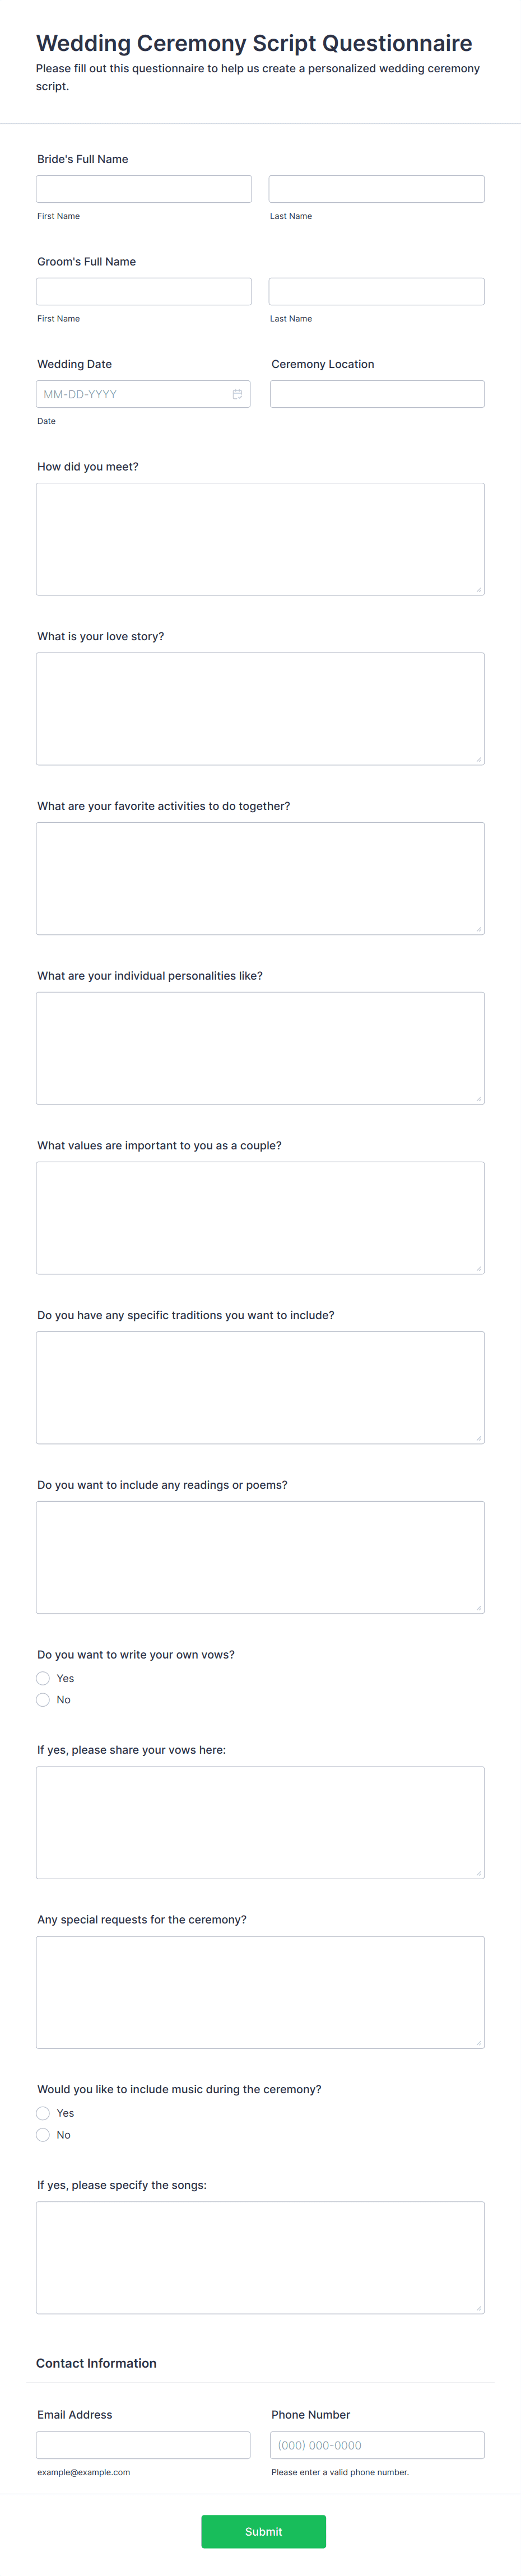
Task: Click the song specification text area
Action: click(259, 2257)
